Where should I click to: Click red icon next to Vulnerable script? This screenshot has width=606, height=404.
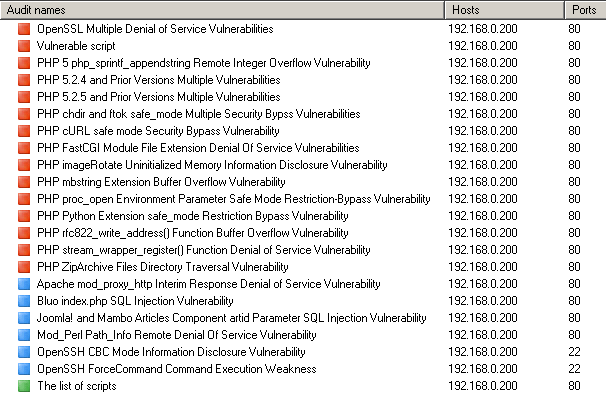(24, 46)
